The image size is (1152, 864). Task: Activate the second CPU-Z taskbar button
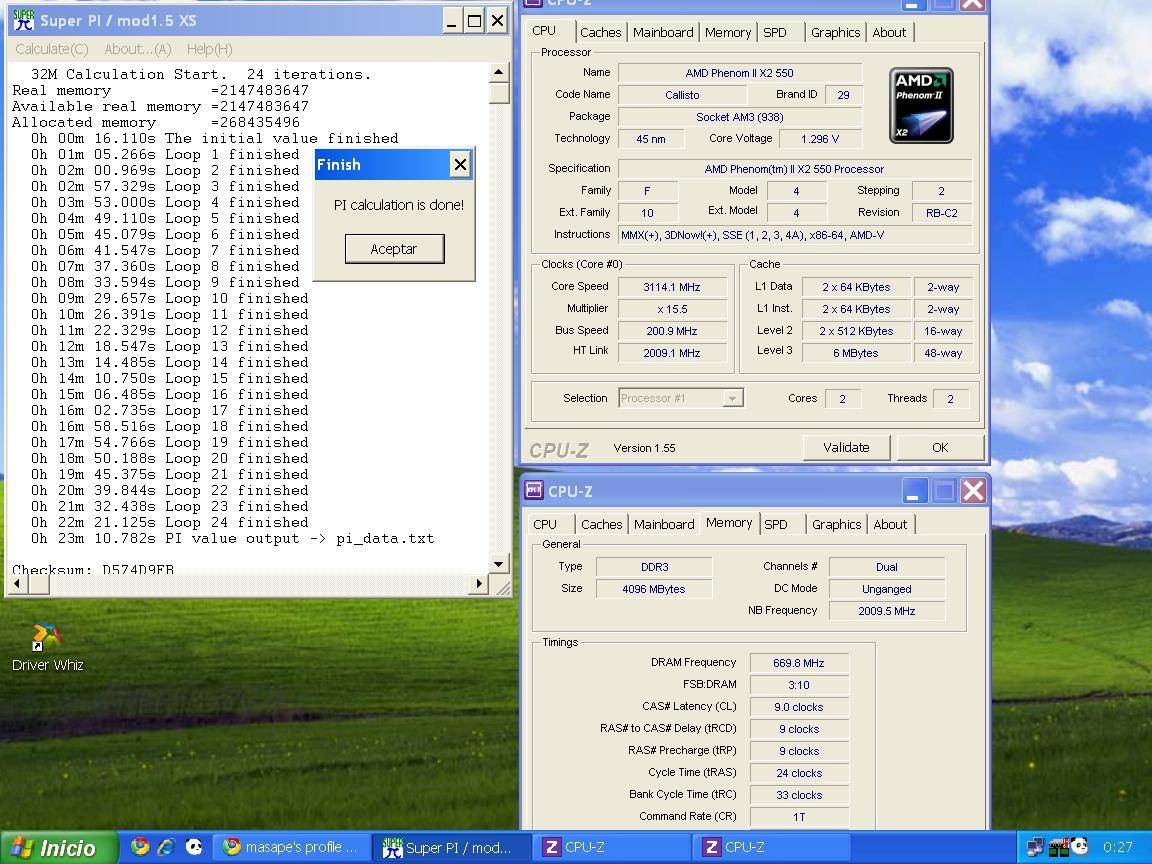point(771,847)
